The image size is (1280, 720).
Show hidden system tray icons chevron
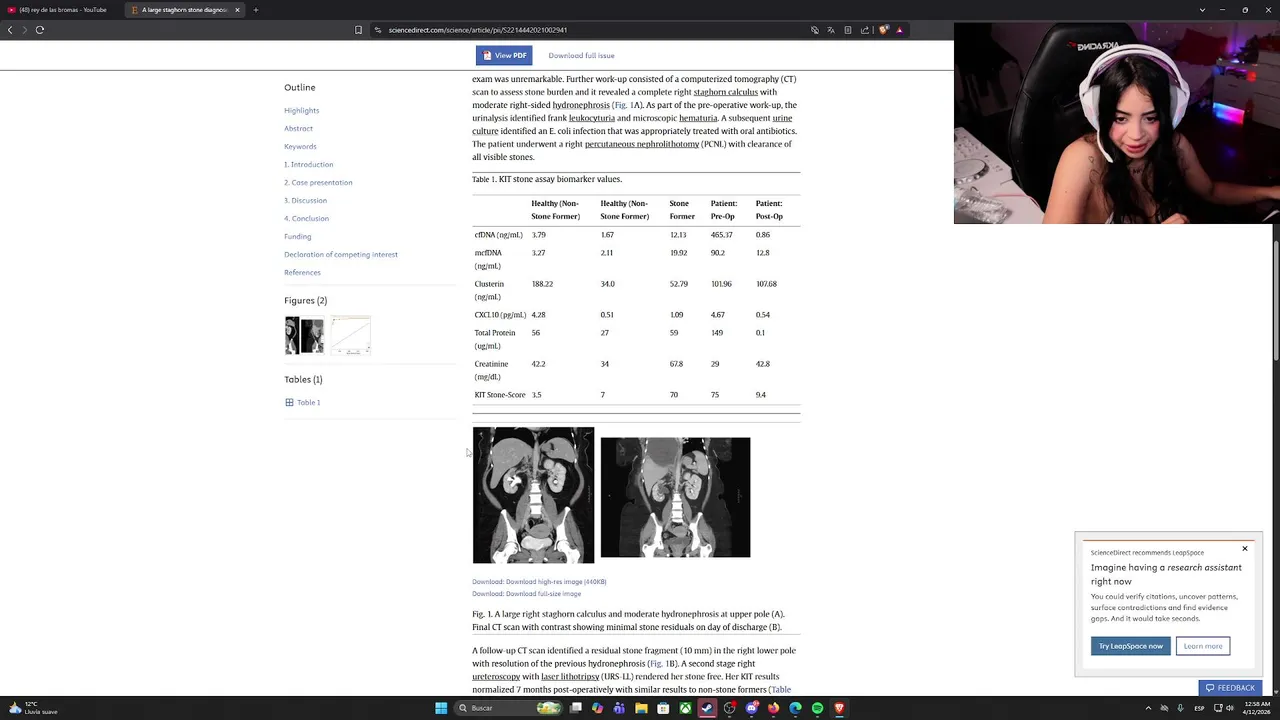tap(1148, 708)
